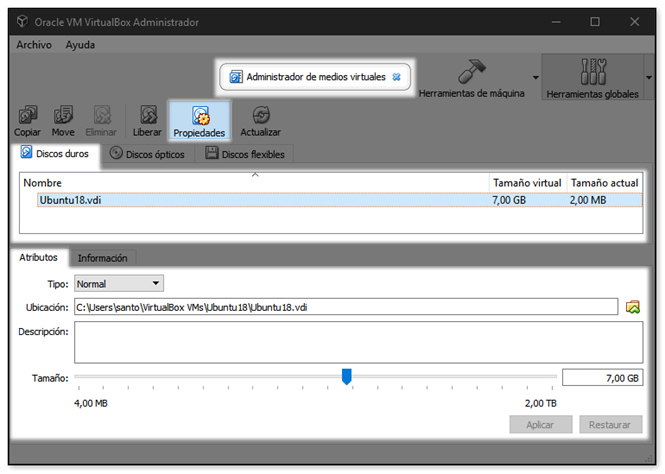This screenshot has width=665, height=474.
Task: Sort by Tamaño virtual column header
Action: click(x=528, y=183)
